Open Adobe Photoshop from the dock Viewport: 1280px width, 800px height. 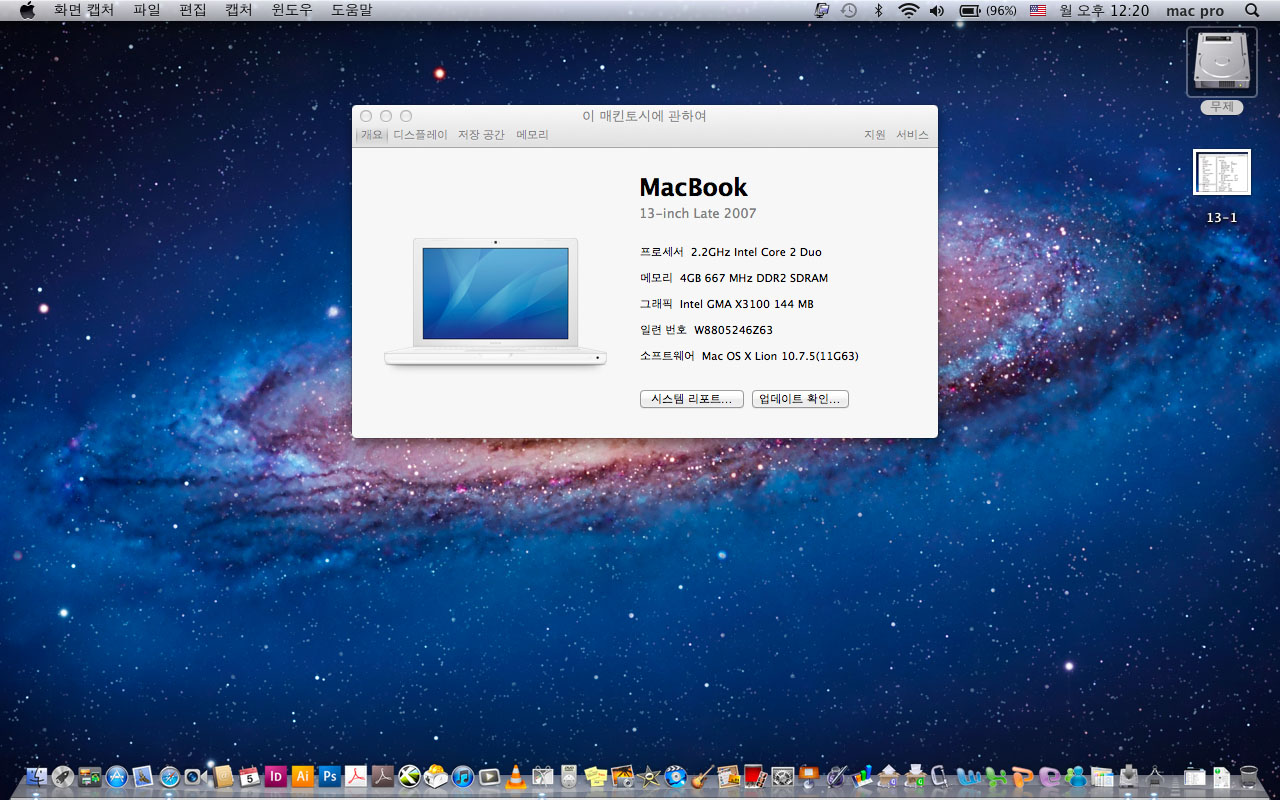click(329, 776)
